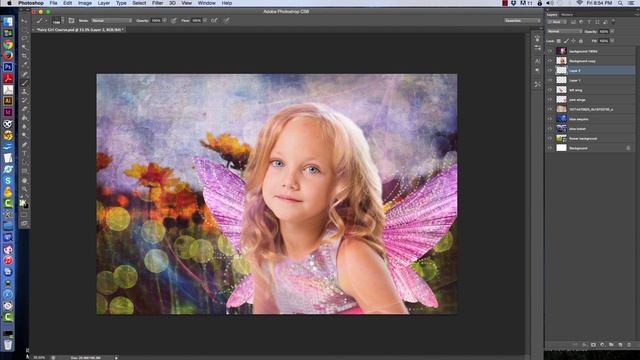The width and height of the screenshot is (640, 360).
Task: Select the Crop tool
Action: click(24, 56)
